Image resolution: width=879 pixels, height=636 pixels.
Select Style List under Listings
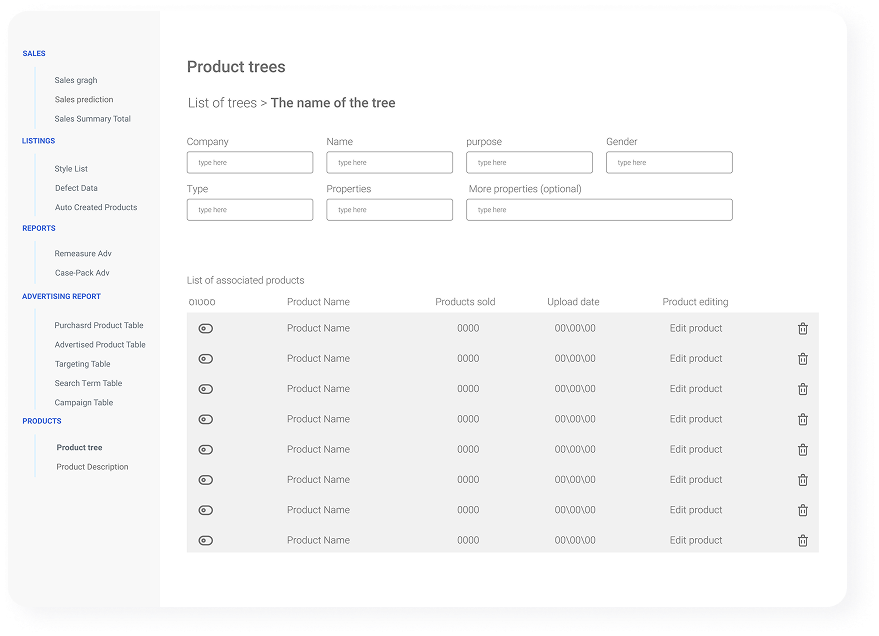pyautogui.click(x=71, y=169)
